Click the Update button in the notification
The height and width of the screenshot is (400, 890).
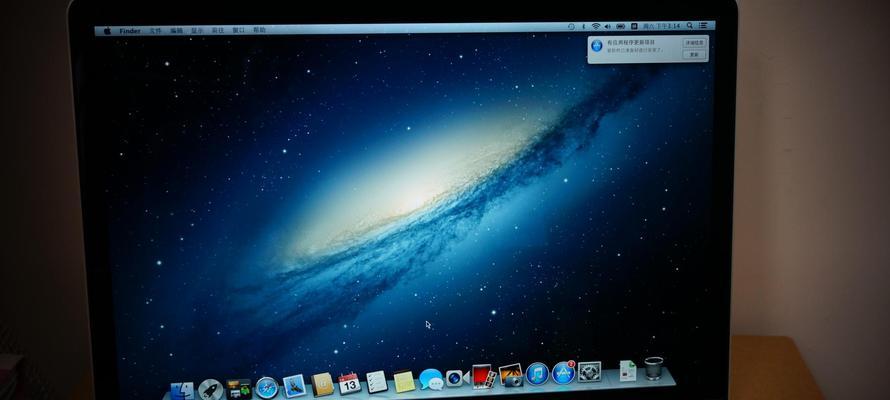[695, 54]
